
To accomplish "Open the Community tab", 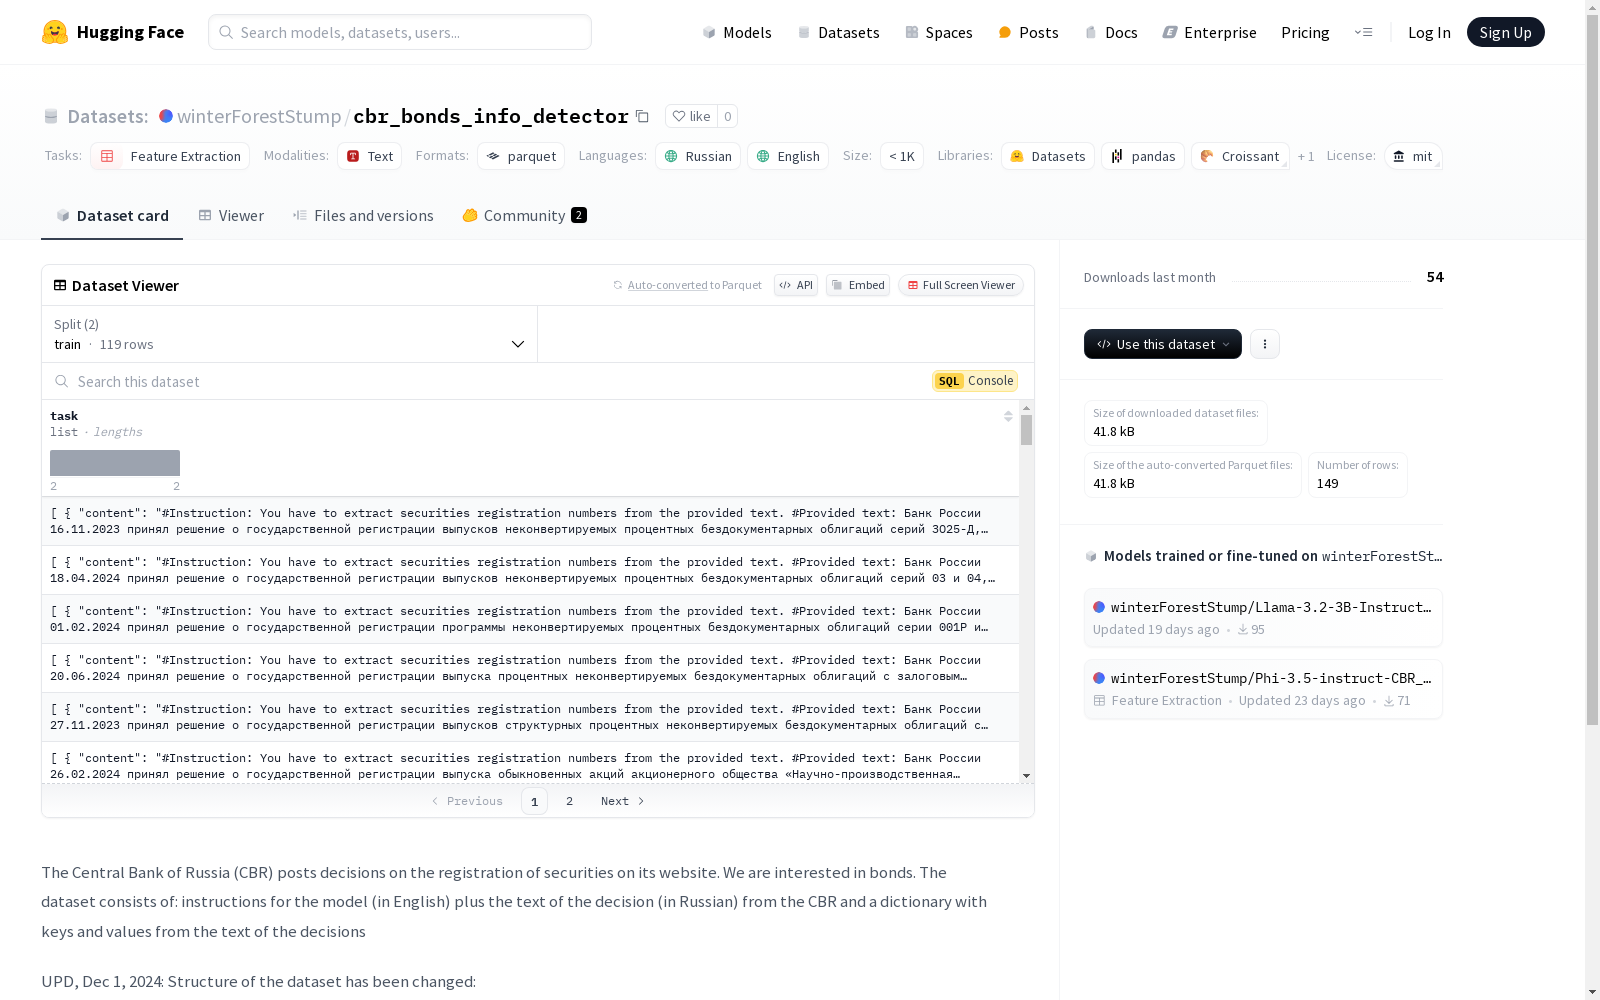I will [524, 215].
